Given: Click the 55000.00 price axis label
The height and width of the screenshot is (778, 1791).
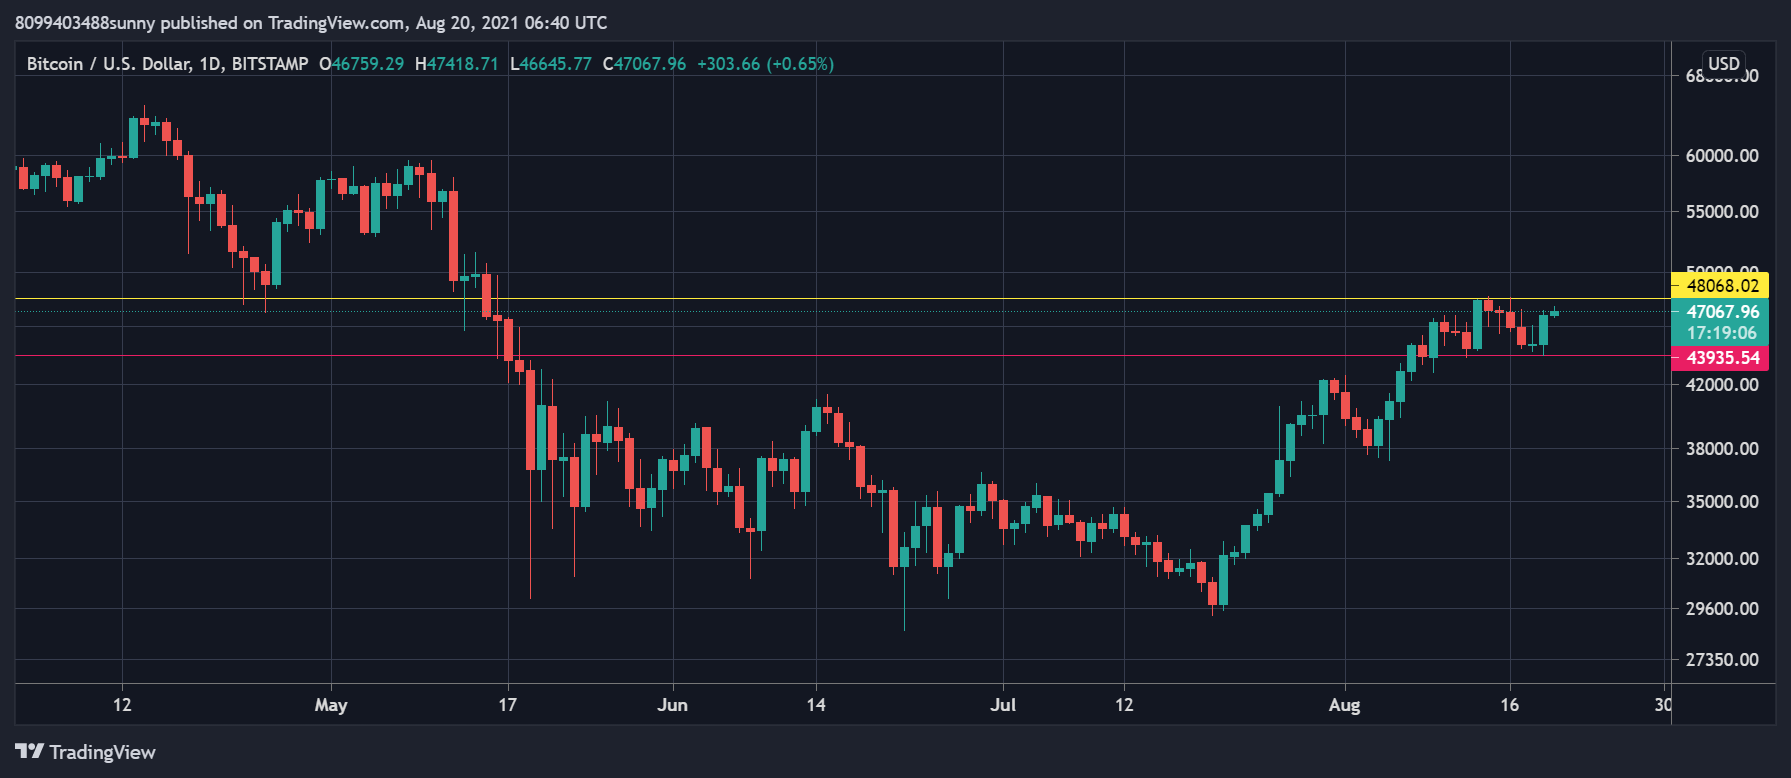Looking at the screenshot, I should pyautogui.click(x=1722, y=212).
